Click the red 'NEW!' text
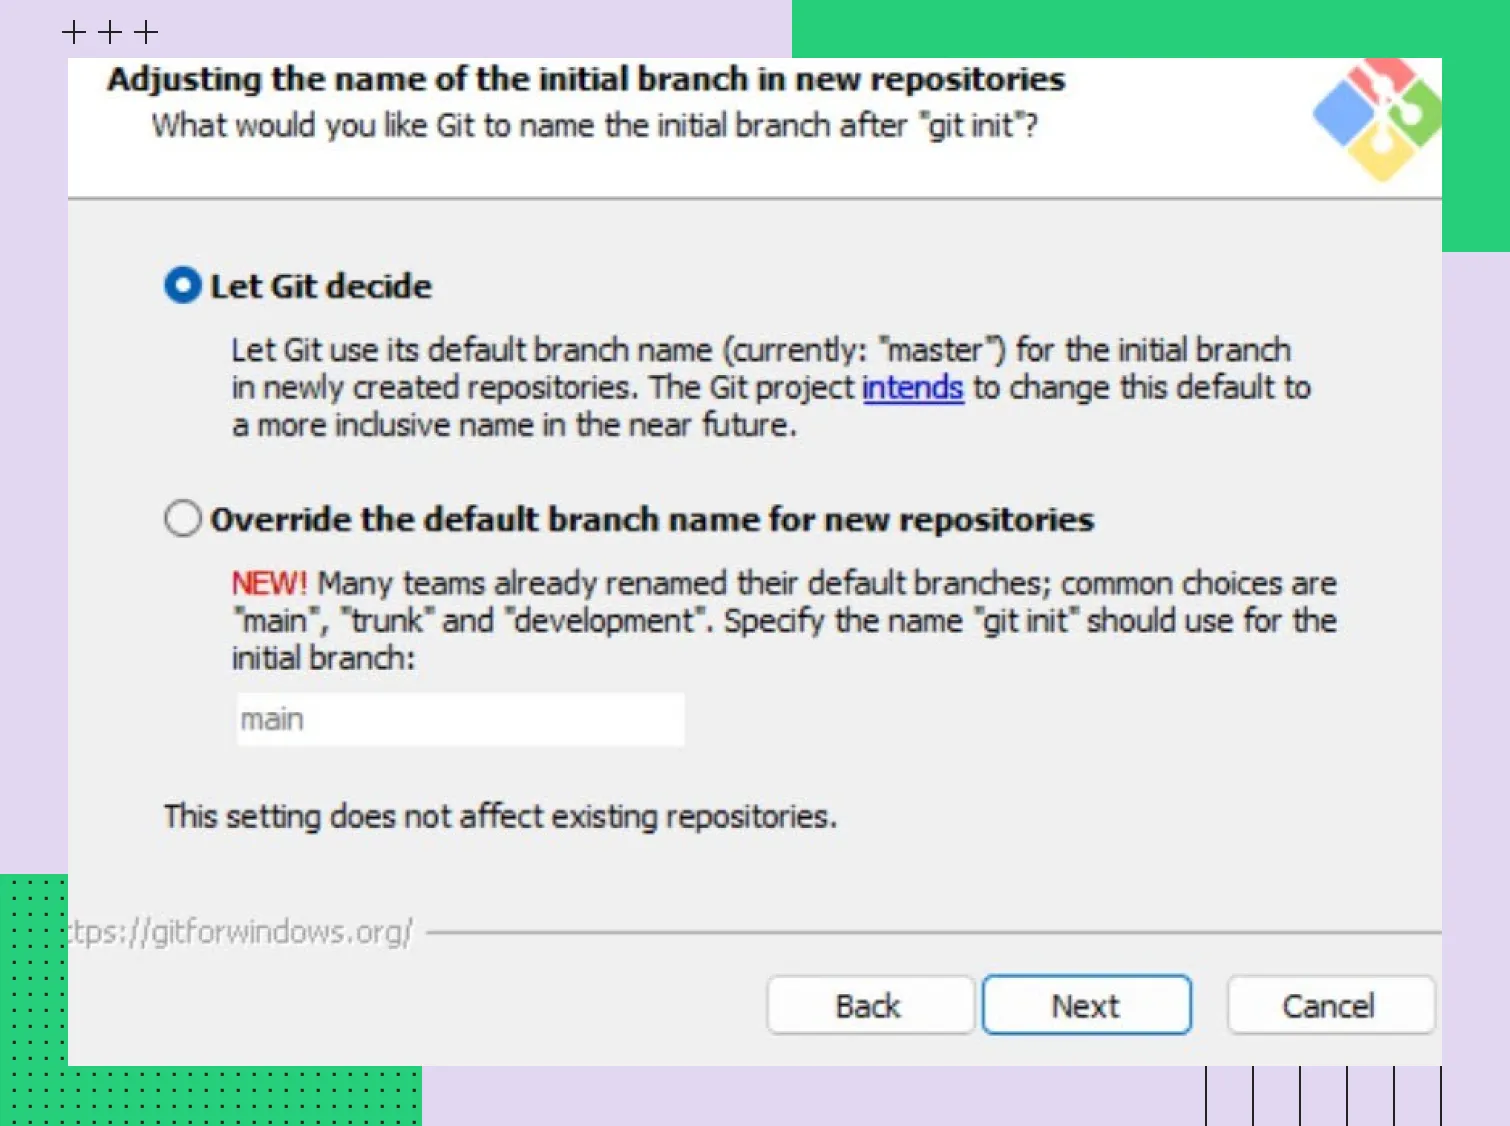This screenshot has height=1126, width=1510. coord(268,583)
